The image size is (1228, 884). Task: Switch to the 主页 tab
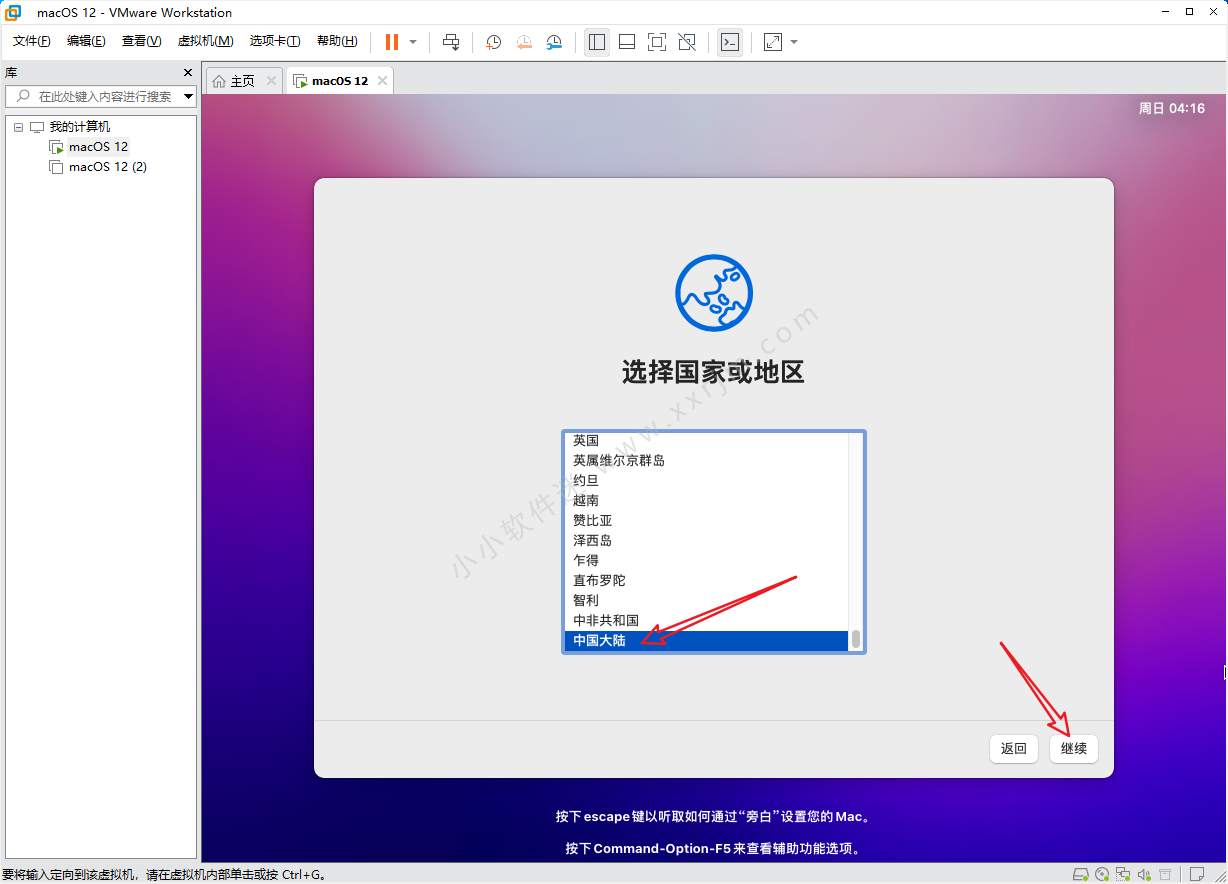[234, 81]
